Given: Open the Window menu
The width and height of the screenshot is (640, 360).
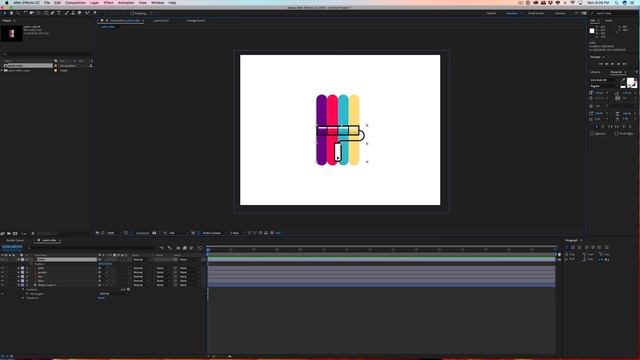Looking at the screenshot, I should point(158,2).
